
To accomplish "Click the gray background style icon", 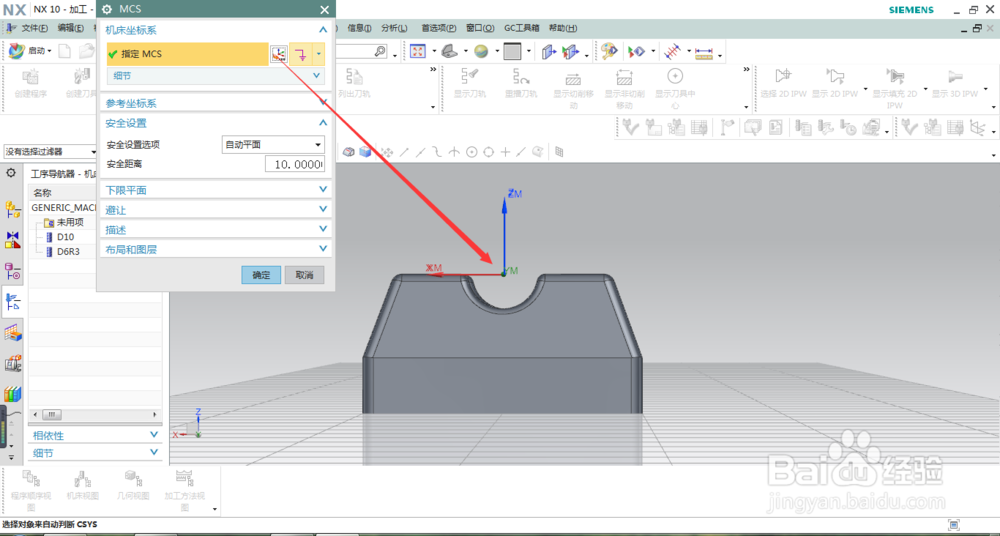I will 512,52.
